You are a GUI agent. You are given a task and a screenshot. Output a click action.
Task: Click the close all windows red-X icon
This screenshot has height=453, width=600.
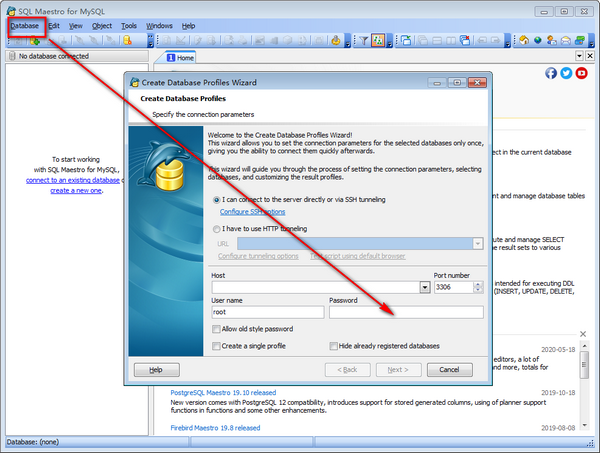[x=465, y=40]
